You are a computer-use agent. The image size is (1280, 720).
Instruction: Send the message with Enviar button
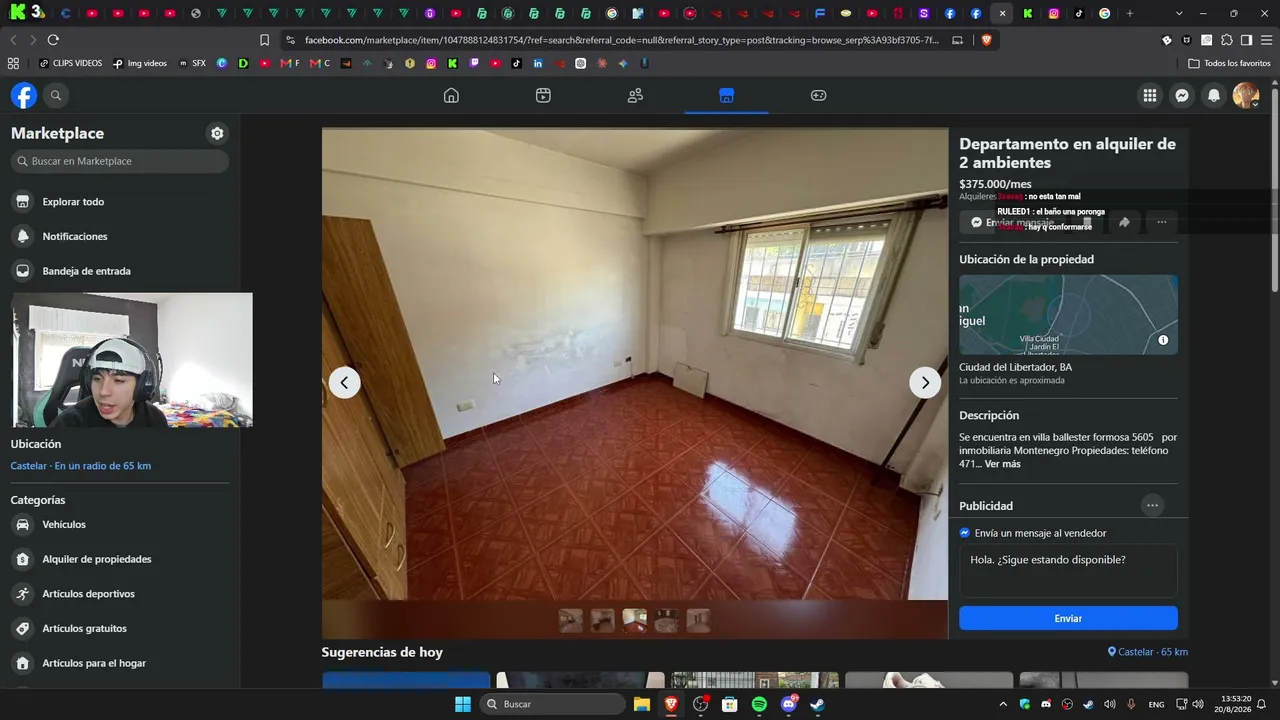click(1068, 618)
